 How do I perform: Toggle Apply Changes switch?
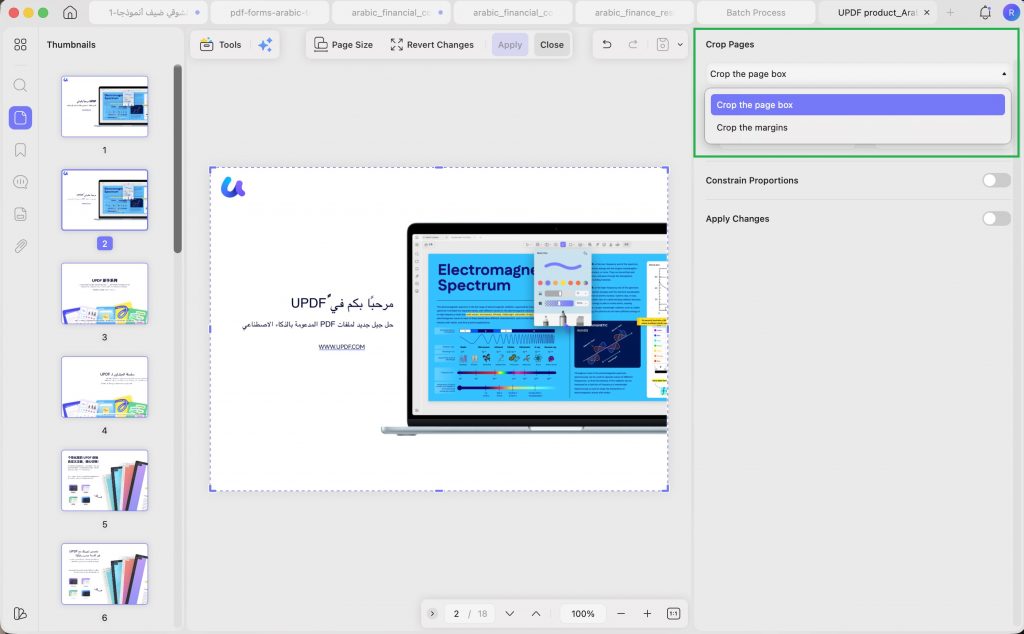click(x=996, y=219)
